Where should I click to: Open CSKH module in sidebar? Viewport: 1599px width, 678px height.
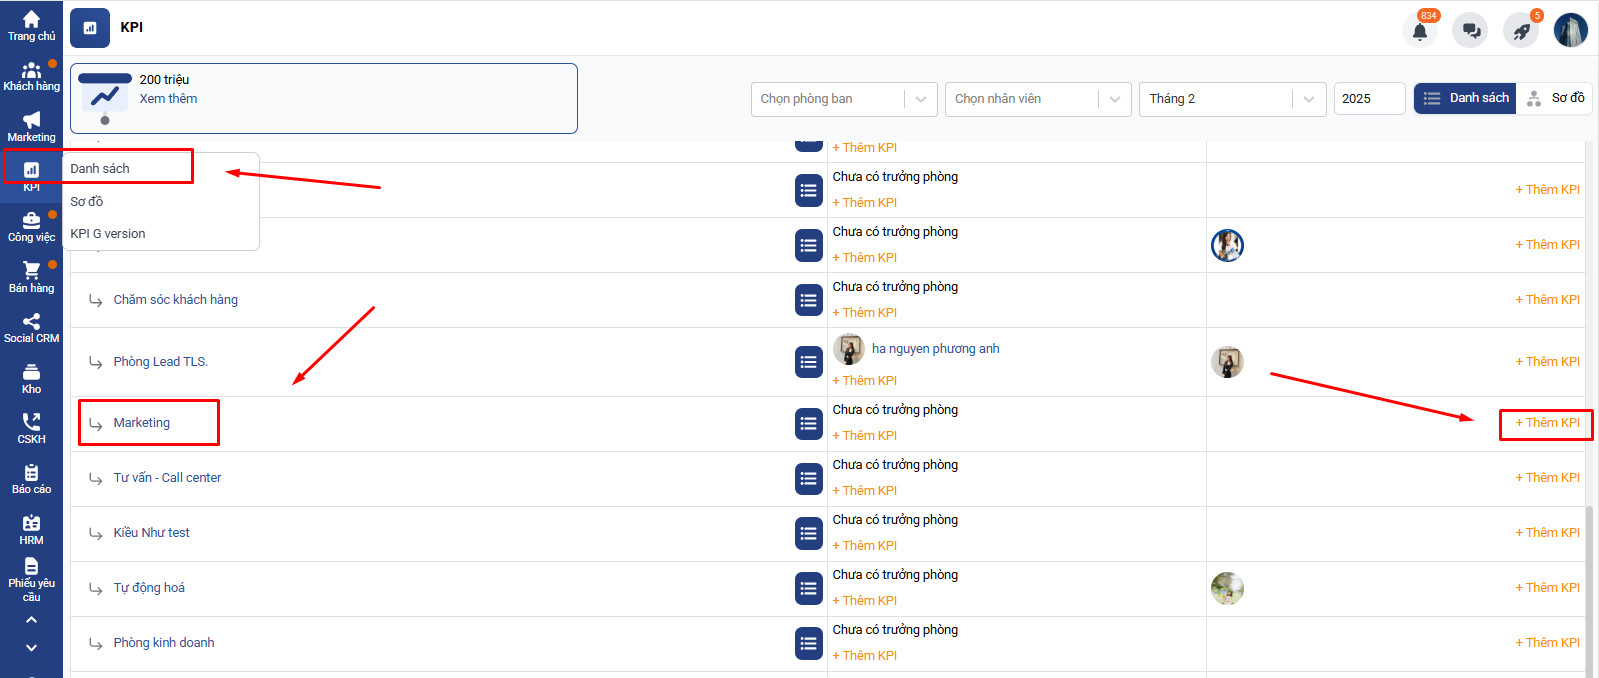(31, 429)
